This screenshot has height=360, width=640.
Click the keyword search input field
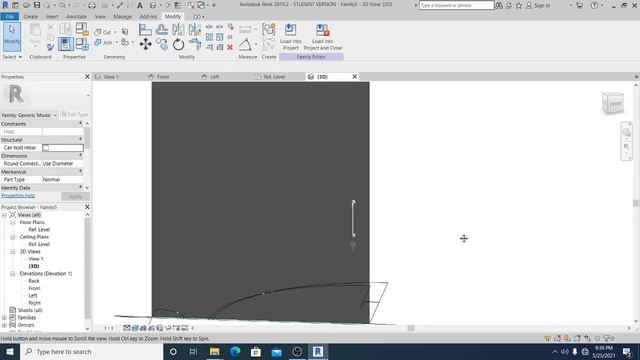[x=456, y=5]
